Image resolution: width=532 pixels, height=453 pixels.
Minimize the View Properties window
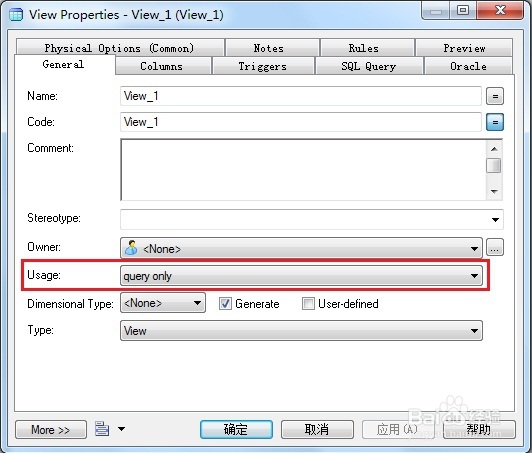coord(436,11)
